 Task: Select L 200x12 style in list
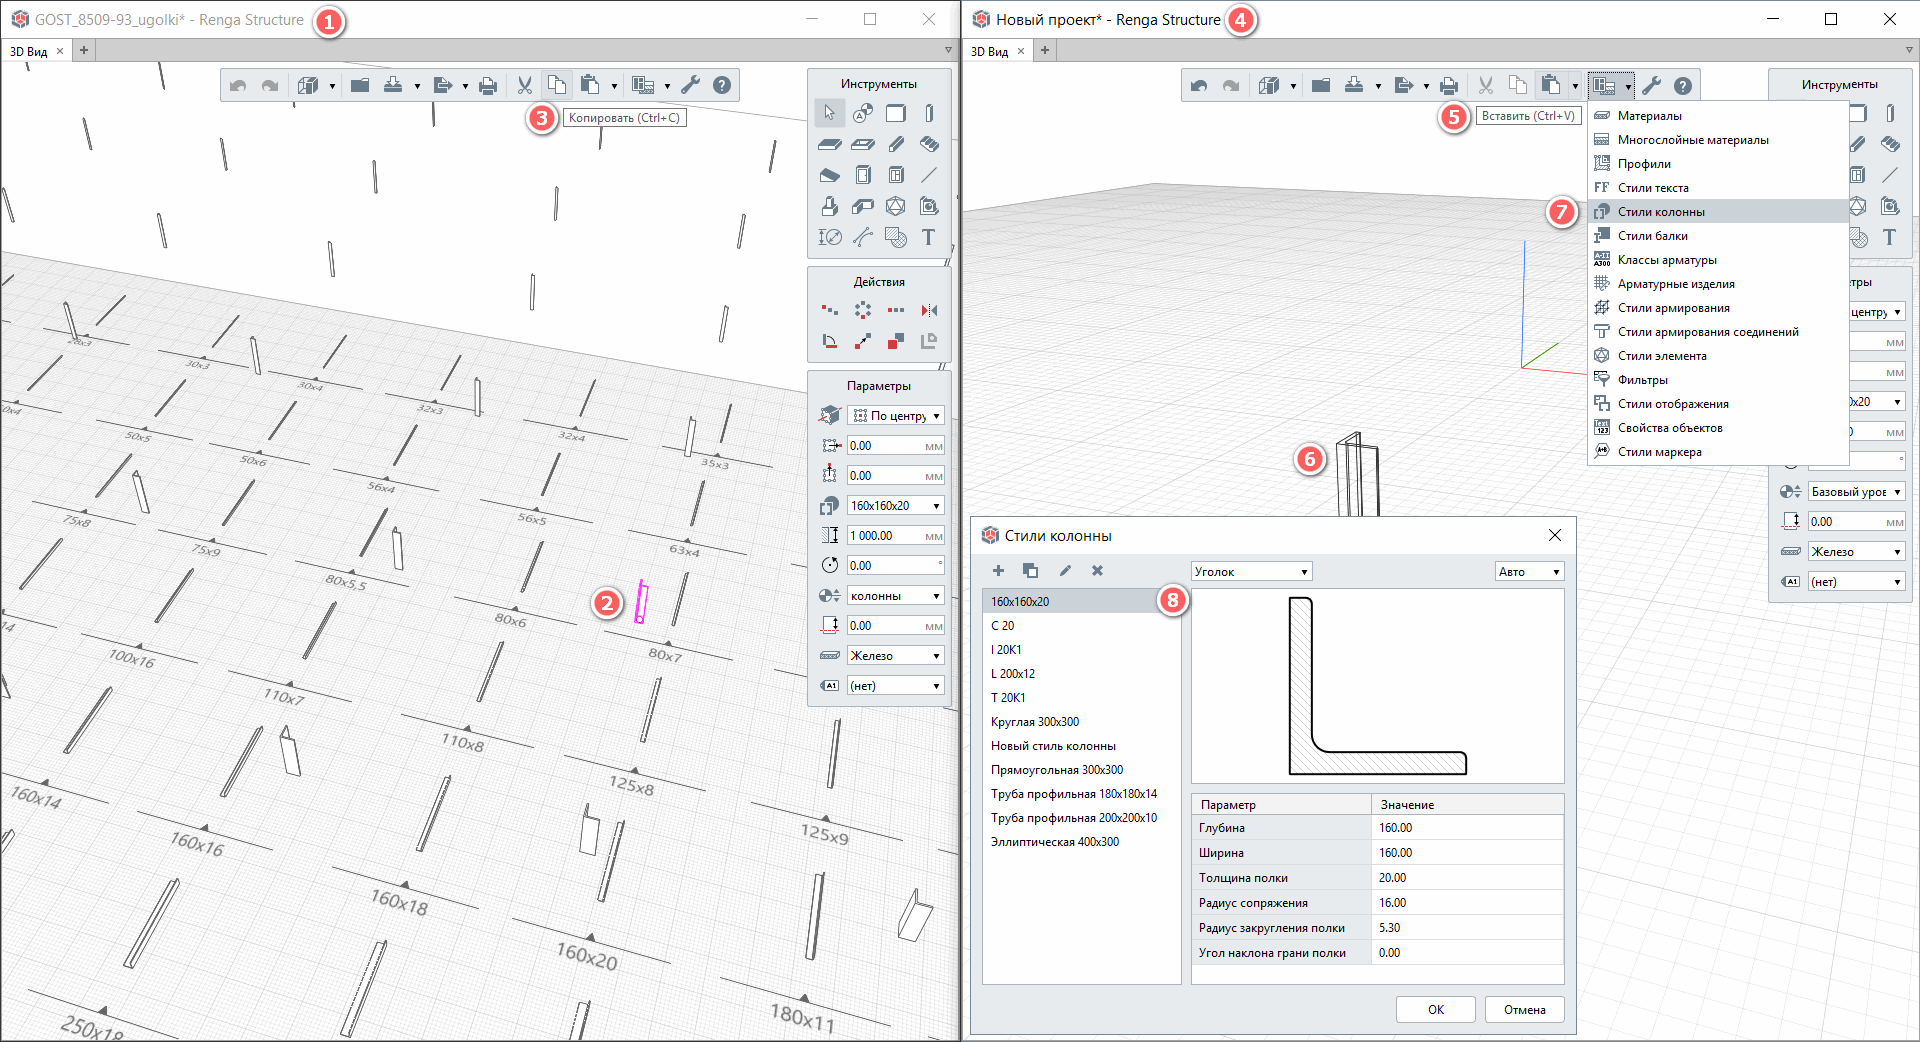(1081, 674)
